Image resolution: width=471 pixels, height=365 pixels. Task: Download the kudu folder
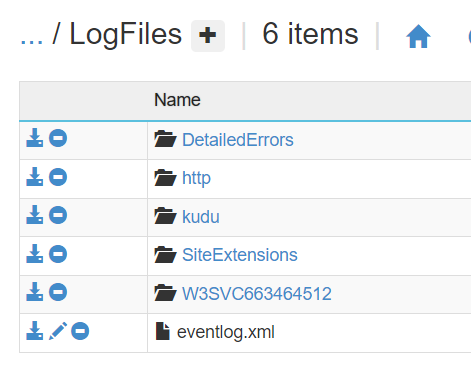click(x=35, y=215)
